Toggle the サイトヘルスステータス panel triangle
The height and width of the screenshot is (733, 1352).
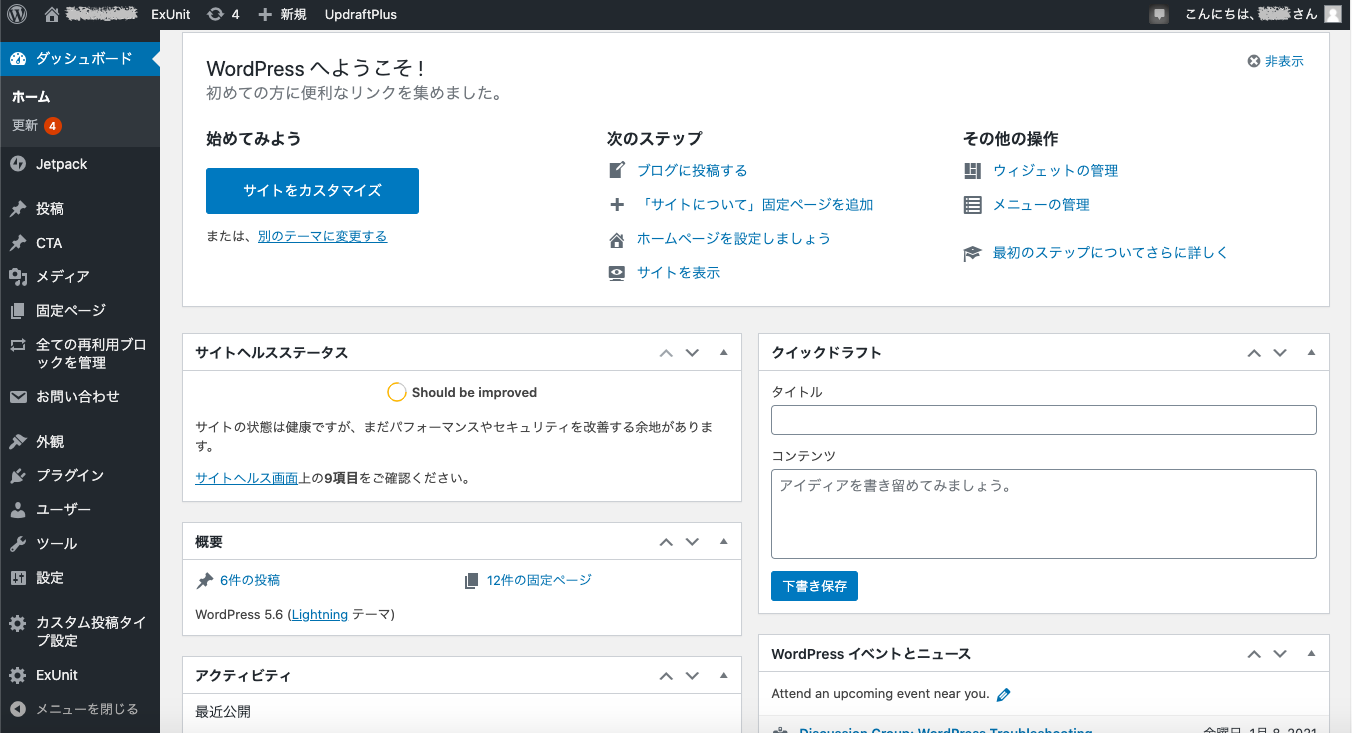click(724, 352)
